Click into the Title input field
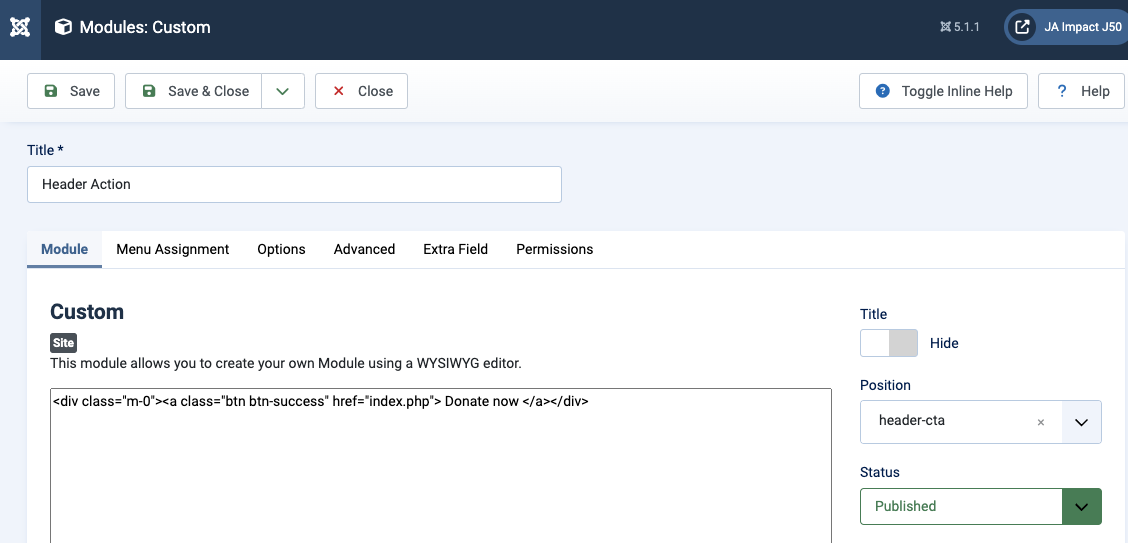The image size is (1128, 543). click(x=294, y=184)
